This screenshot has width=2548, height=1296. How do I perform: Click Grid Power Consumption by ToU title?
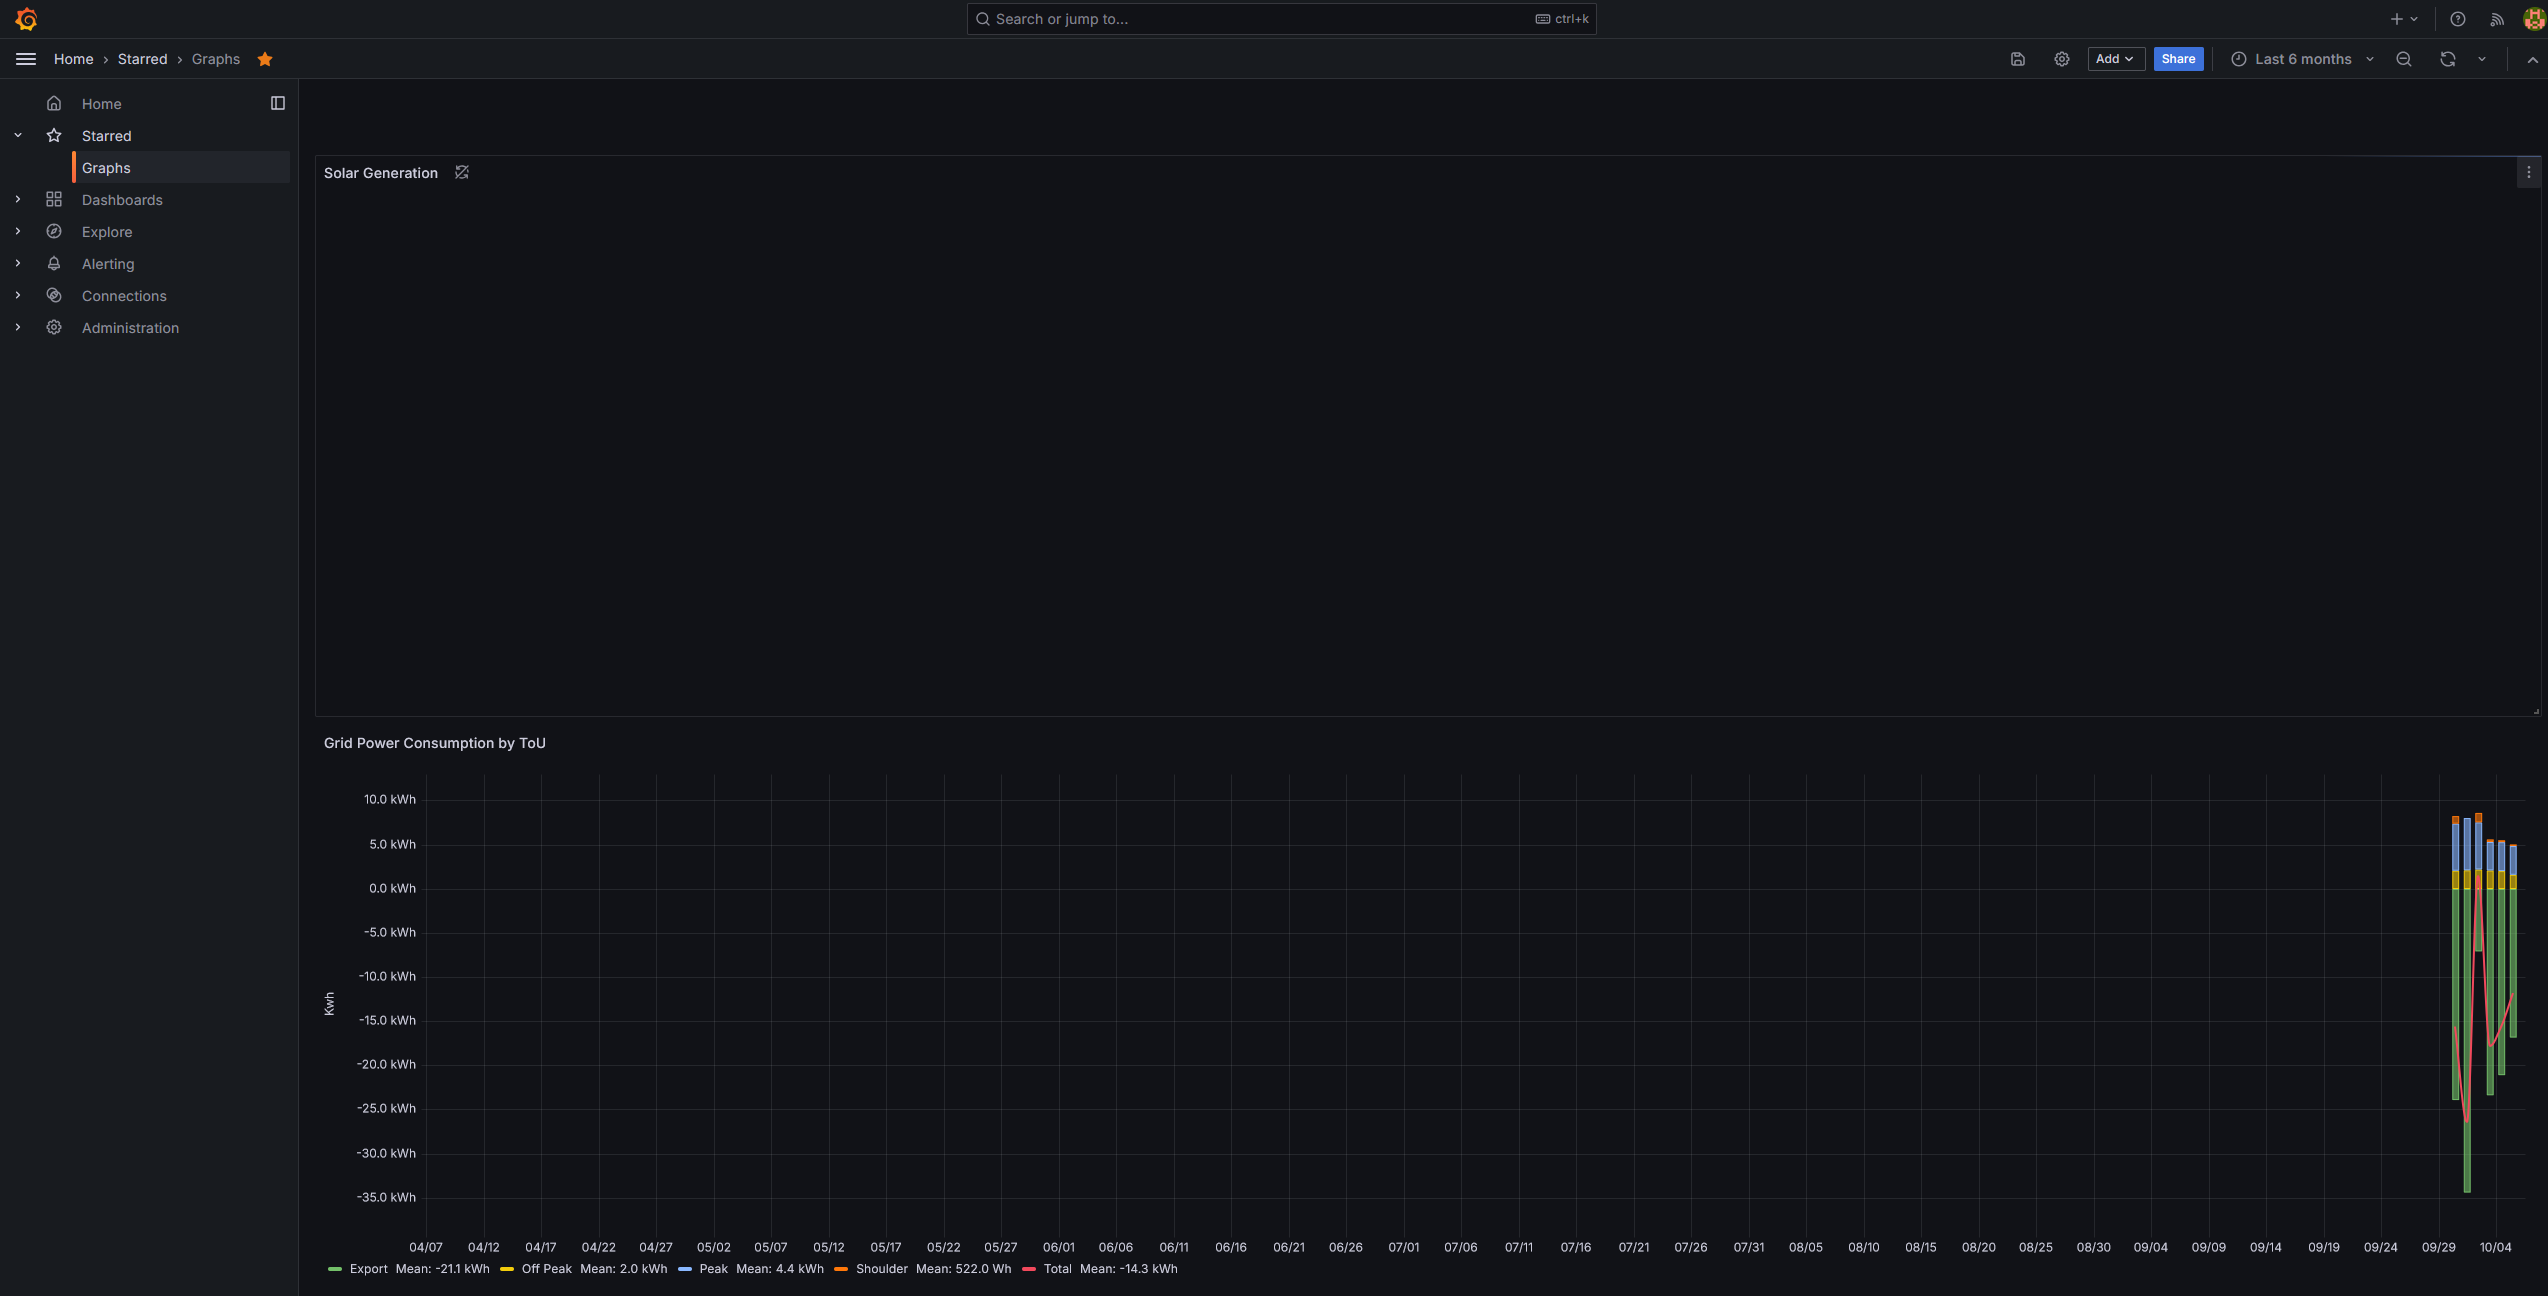(x=435, y=743)
